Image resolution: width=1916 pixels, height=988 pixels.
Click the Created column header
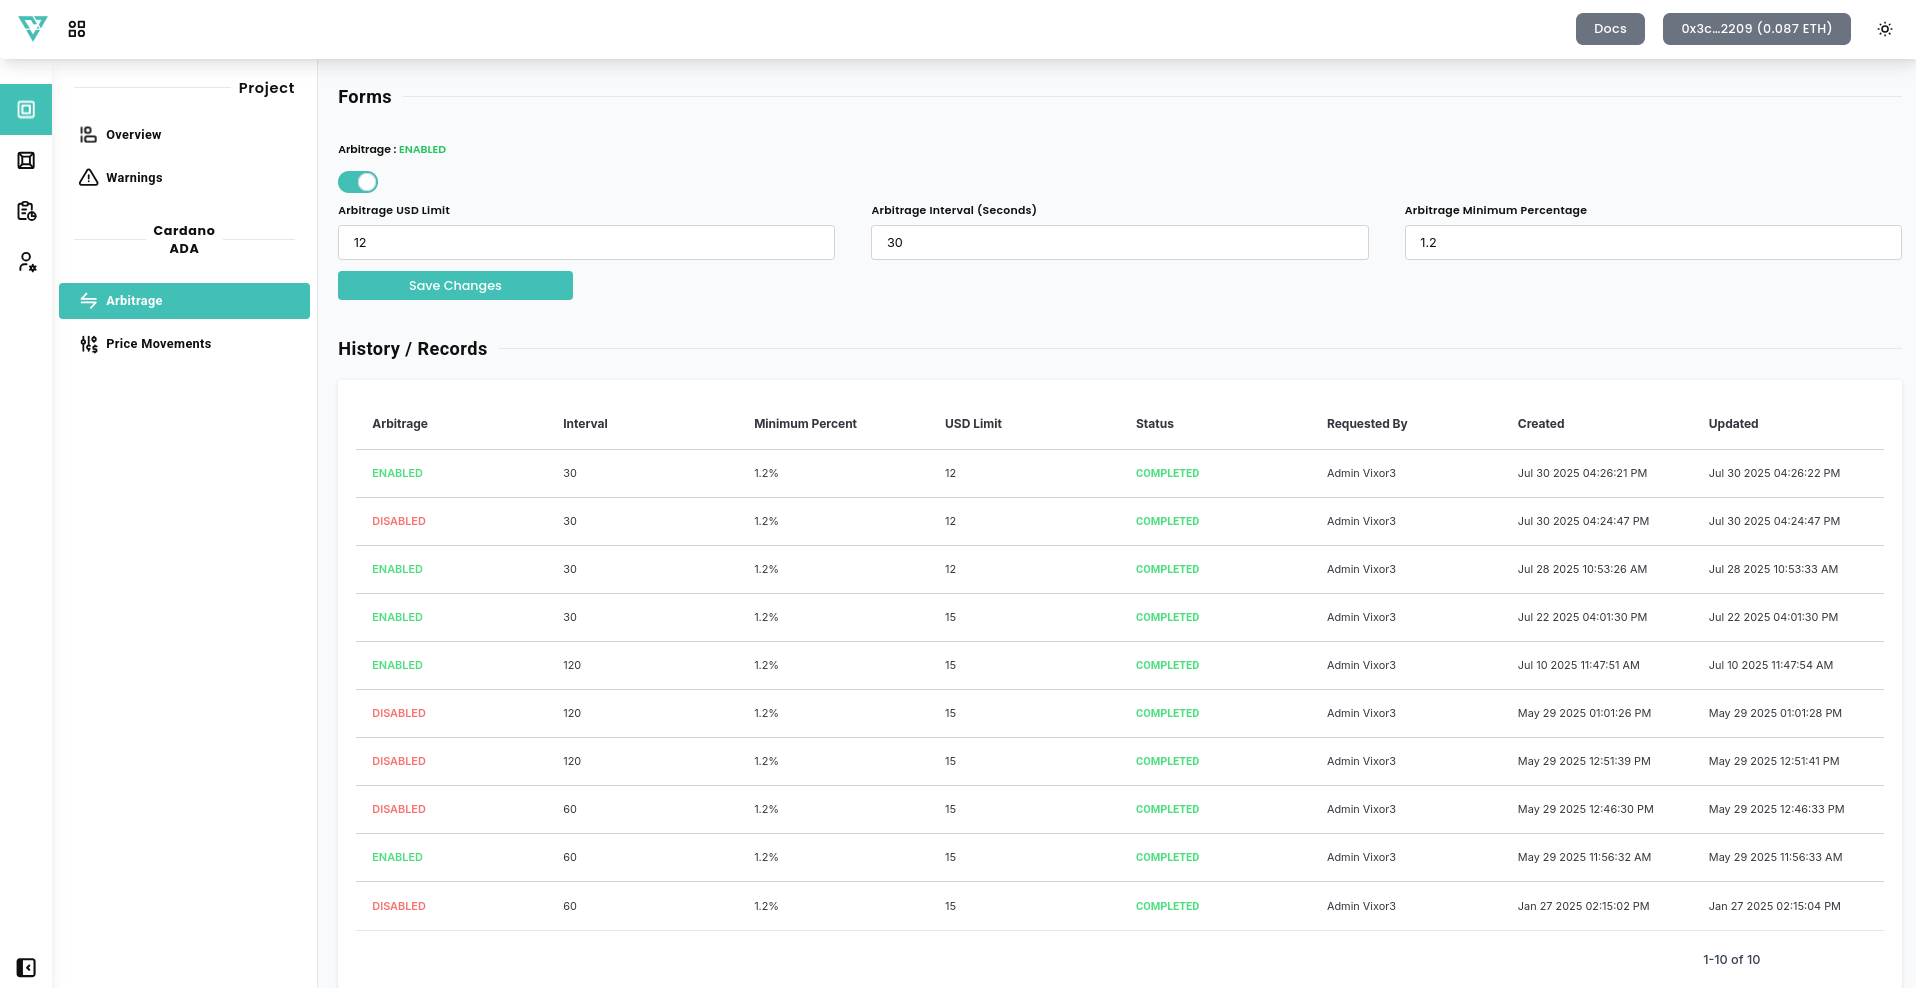coord(1540,424)
